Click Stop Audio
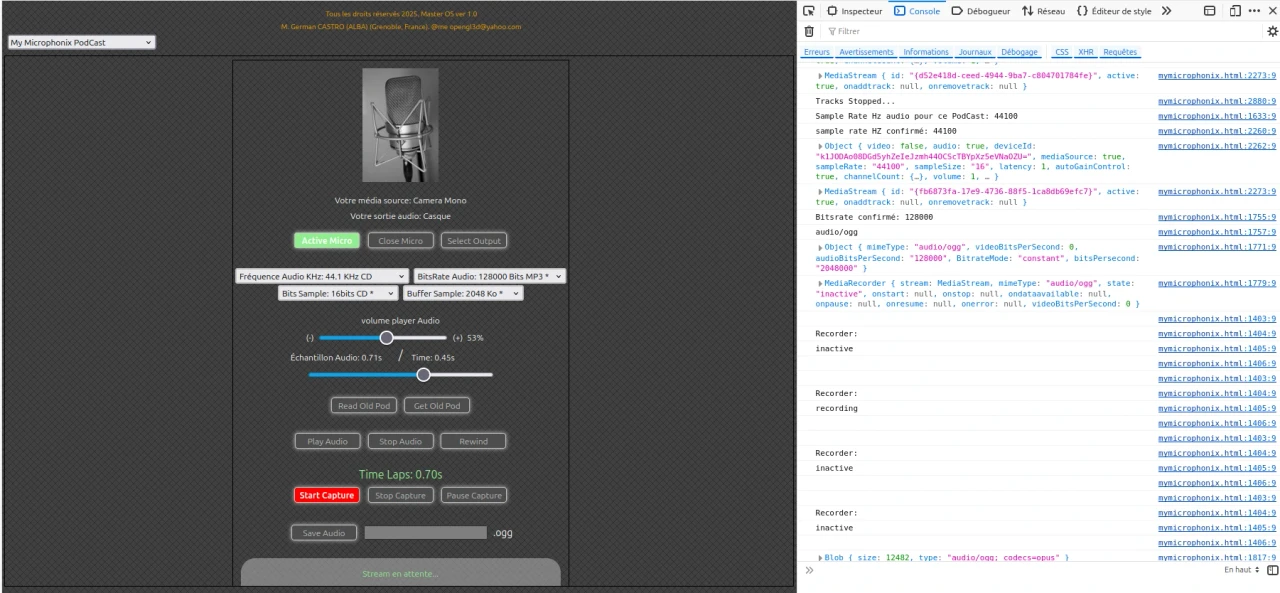Viewport: 1280px width, 593px height. point(400,441)
